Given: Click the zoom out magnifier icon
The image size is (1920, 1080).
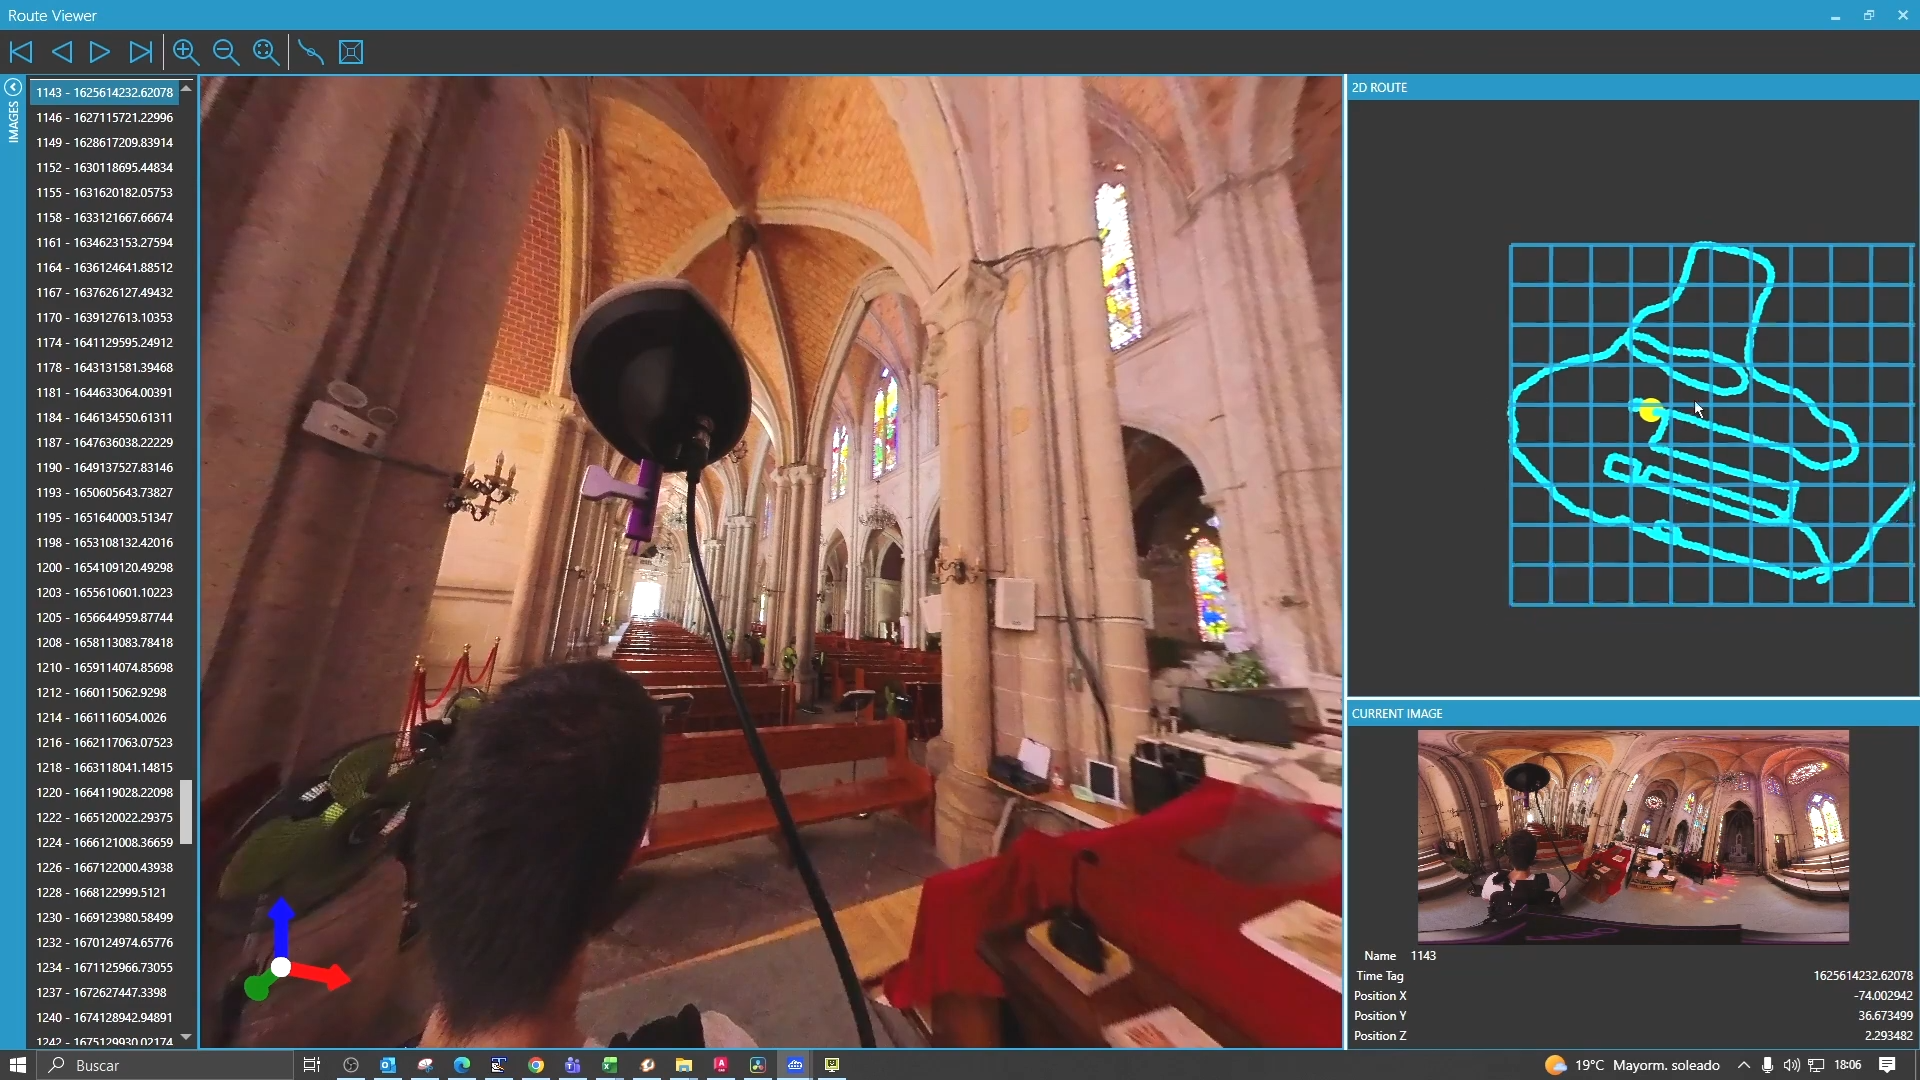Looking at the screenshot, I should coord(226,52).
